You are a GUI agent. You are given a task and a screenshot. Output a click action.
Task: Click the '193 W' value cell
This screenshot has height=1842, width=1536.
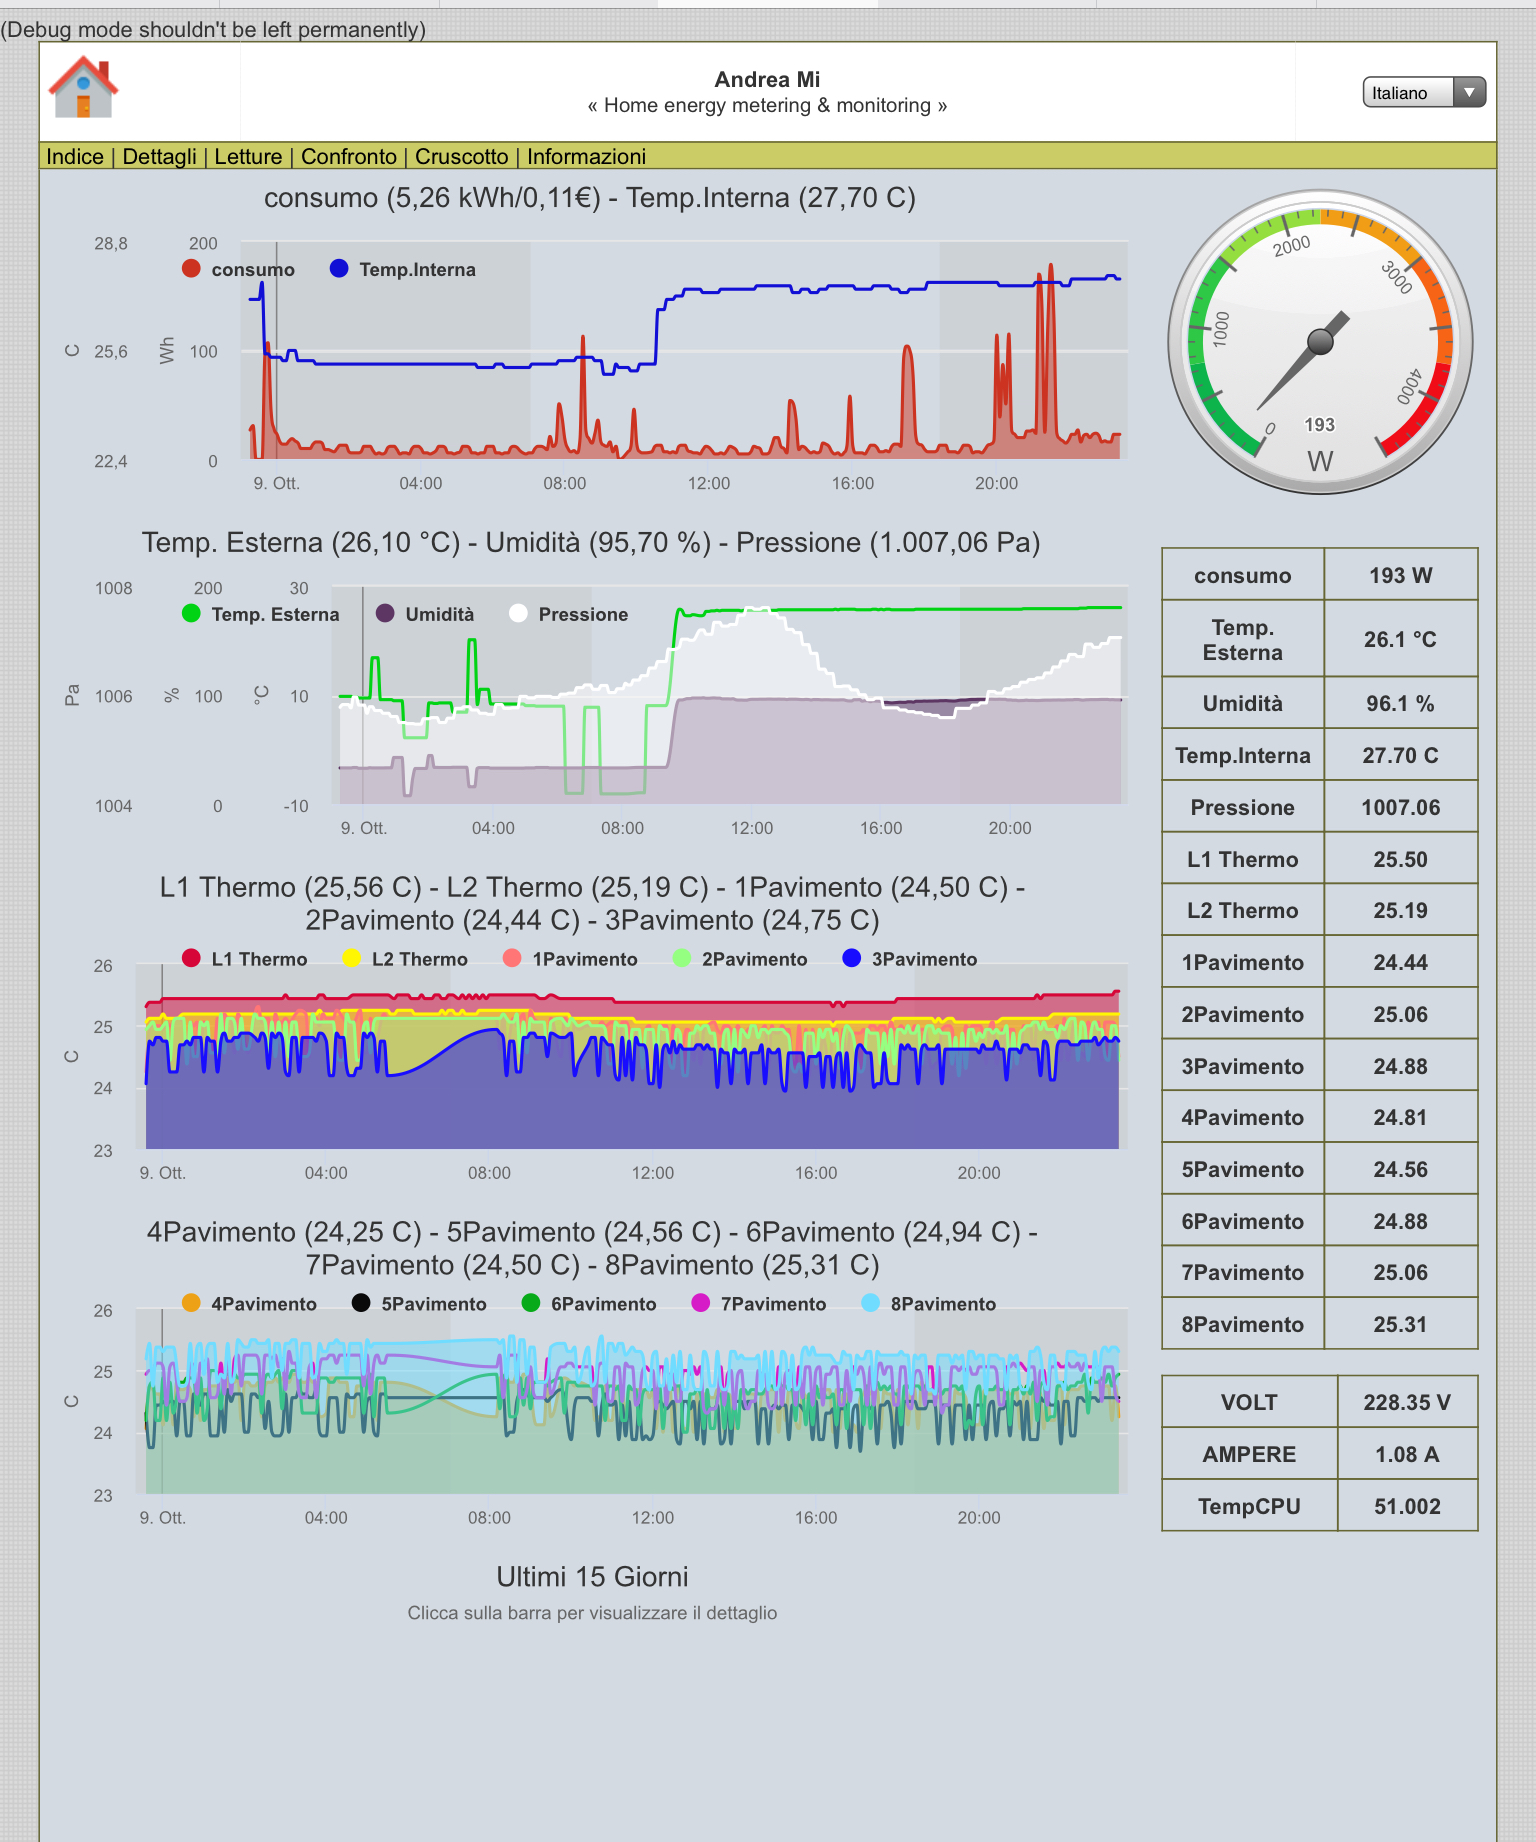point(1401,575)
